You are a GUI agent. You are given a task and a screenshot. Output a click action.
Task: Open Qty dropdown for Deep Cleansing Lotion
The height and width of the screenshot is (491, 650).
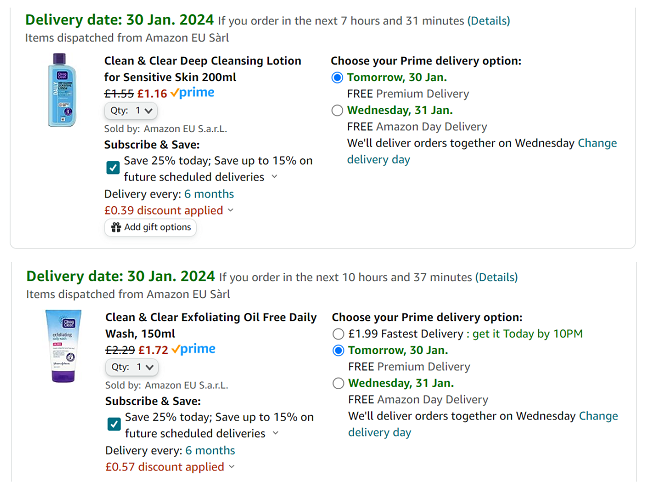click(131, 111)
